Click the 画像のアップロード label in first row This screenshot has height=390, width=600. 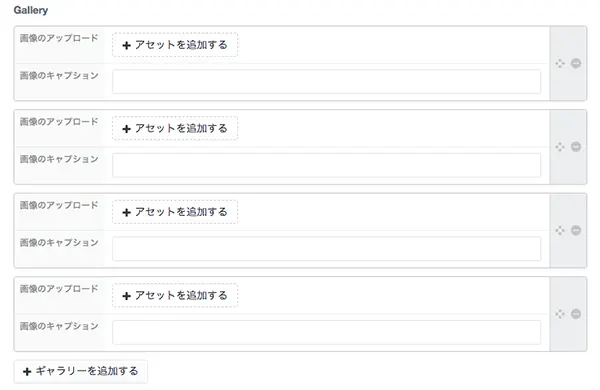coord(59,38)
